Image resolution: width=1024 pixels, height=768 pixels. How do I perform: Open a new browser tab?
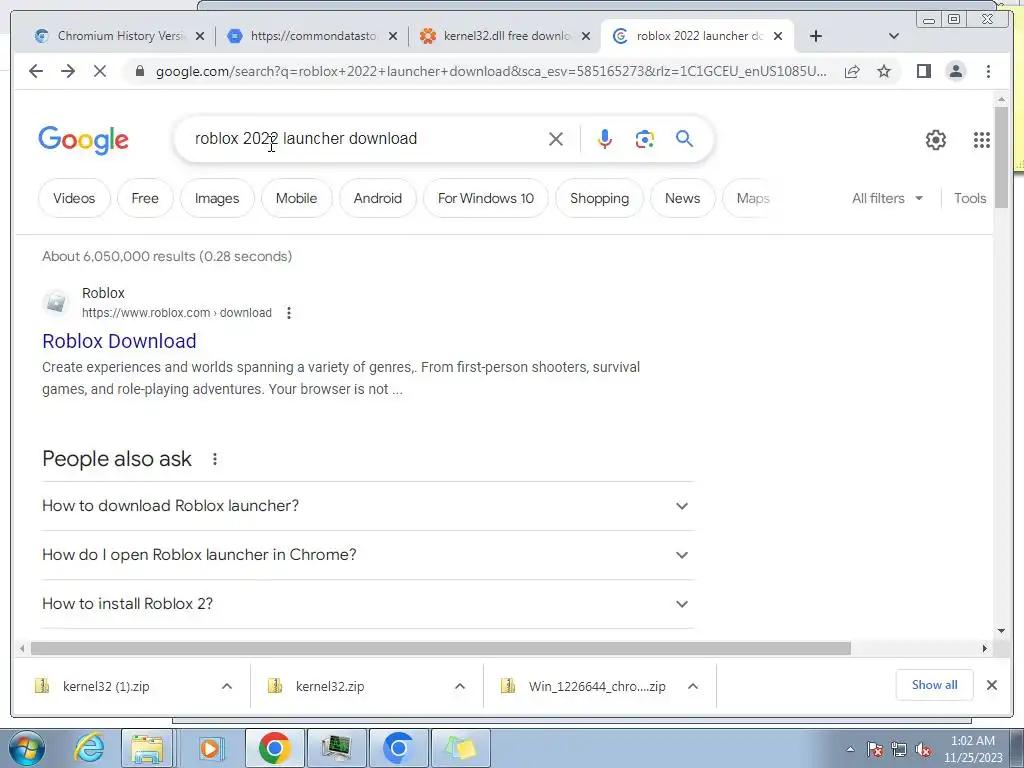816,36
